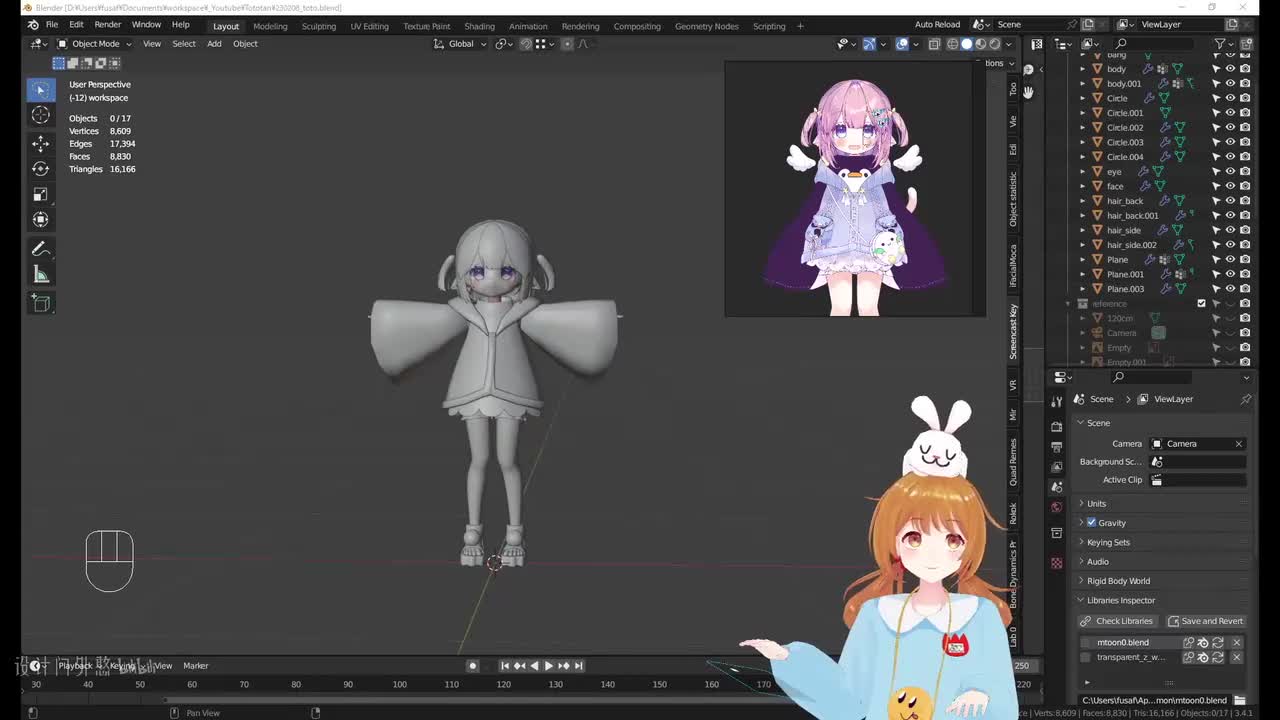Open the World properties tab

[x=1057, y=507]
